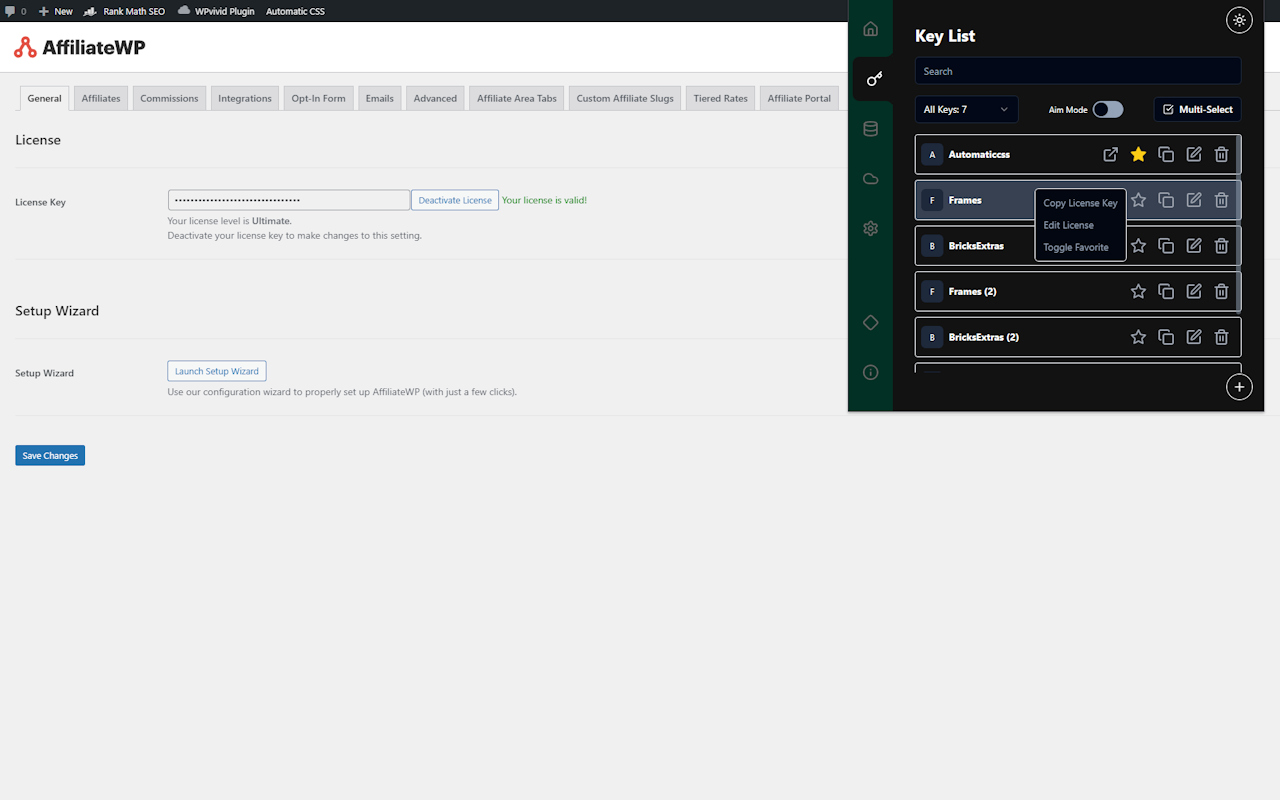Favorite the BricksExtras key star
The height and width of the screenshot is (800, 1280).
1138,245
